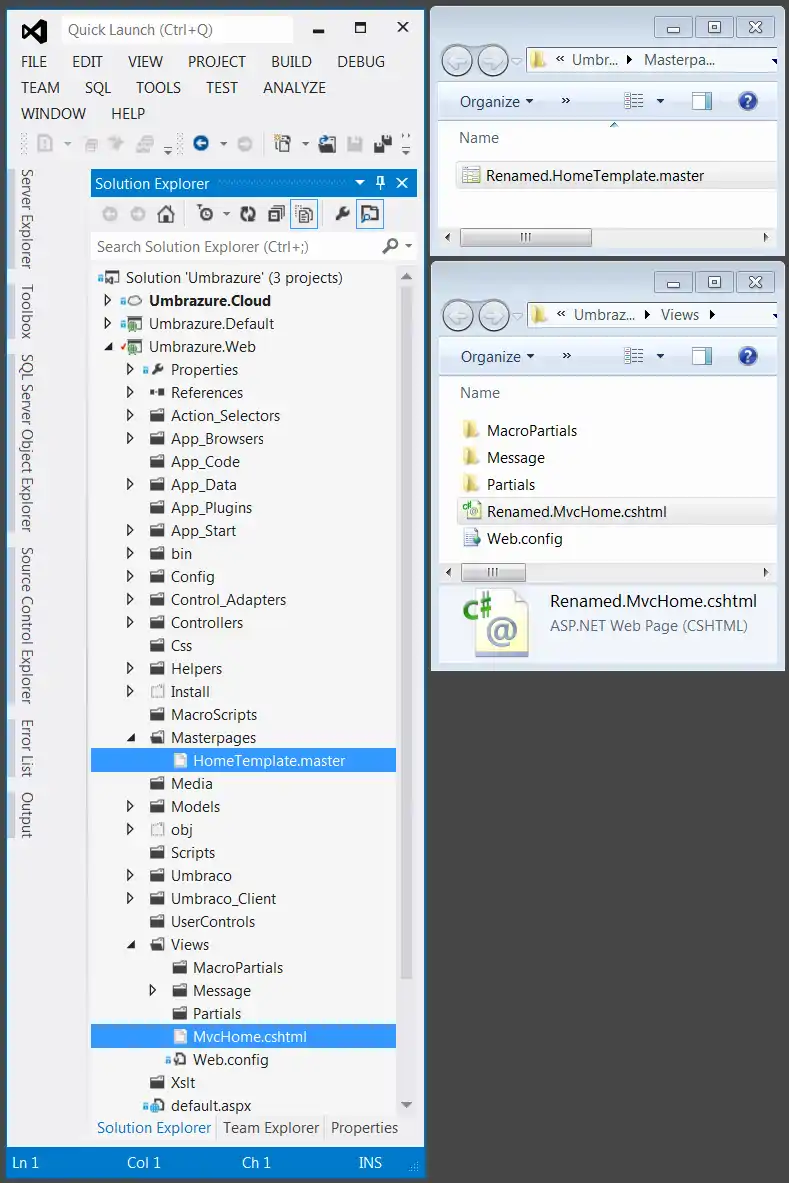This screenshot has width=789, height=1183.
Task: Click the Forward arrow in the Masterpages explorer window
Action: pyautogui.click(x=493, y=60)
